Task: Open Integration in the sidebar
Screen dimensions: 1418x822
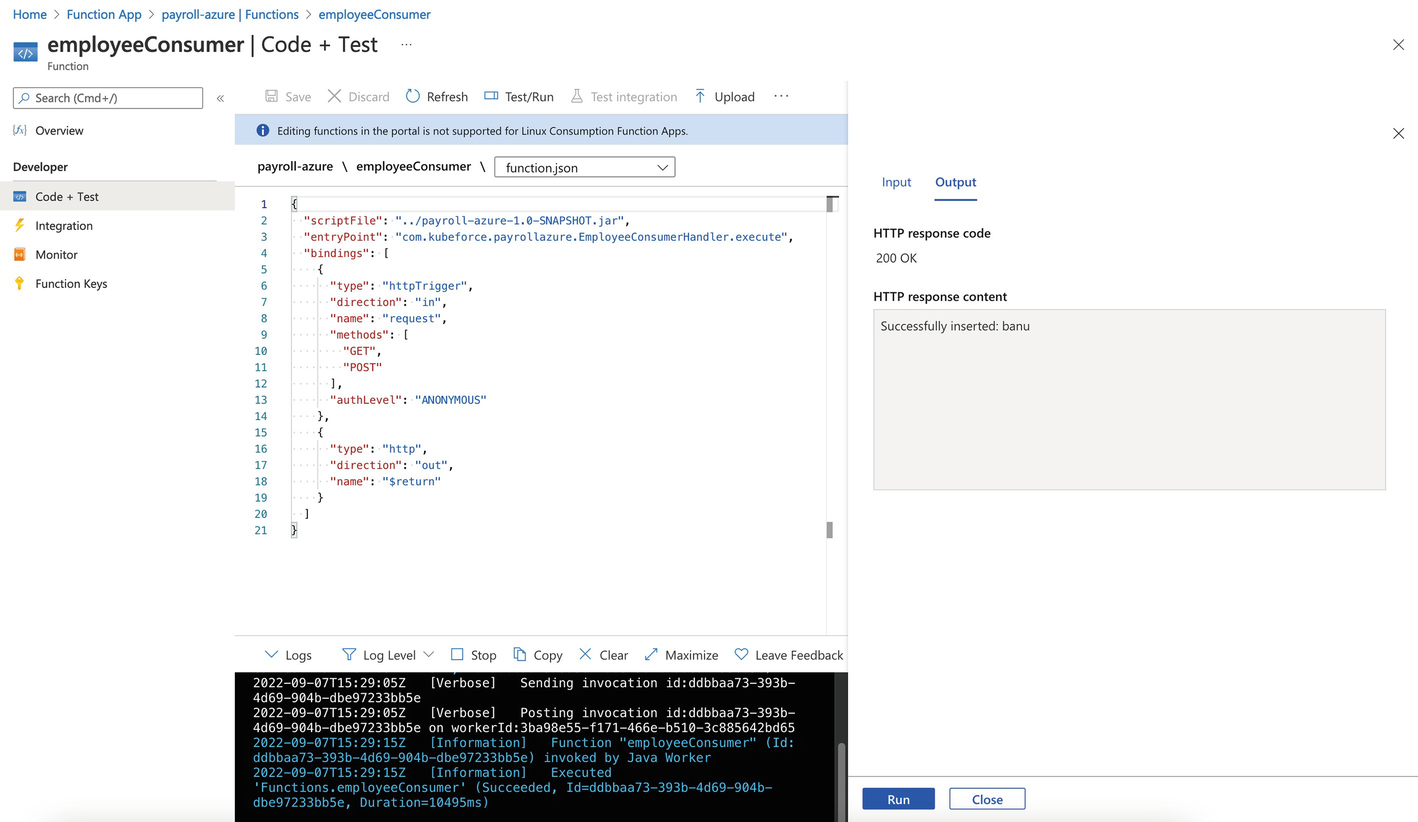Action: click(x=64, y=226)
